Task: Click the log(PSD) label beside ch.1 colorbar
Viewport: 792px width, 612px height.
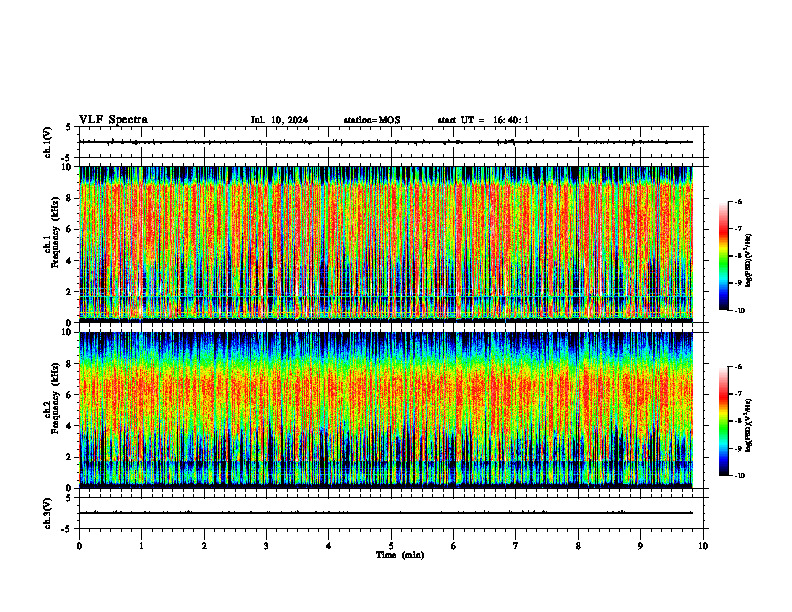Action: [749, 261]
